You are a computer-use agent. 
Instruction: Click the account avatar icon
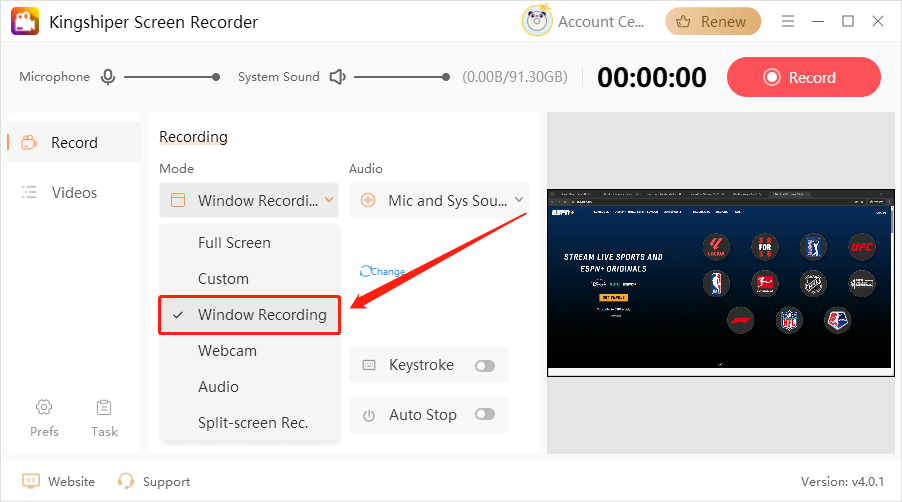point(537,21)
